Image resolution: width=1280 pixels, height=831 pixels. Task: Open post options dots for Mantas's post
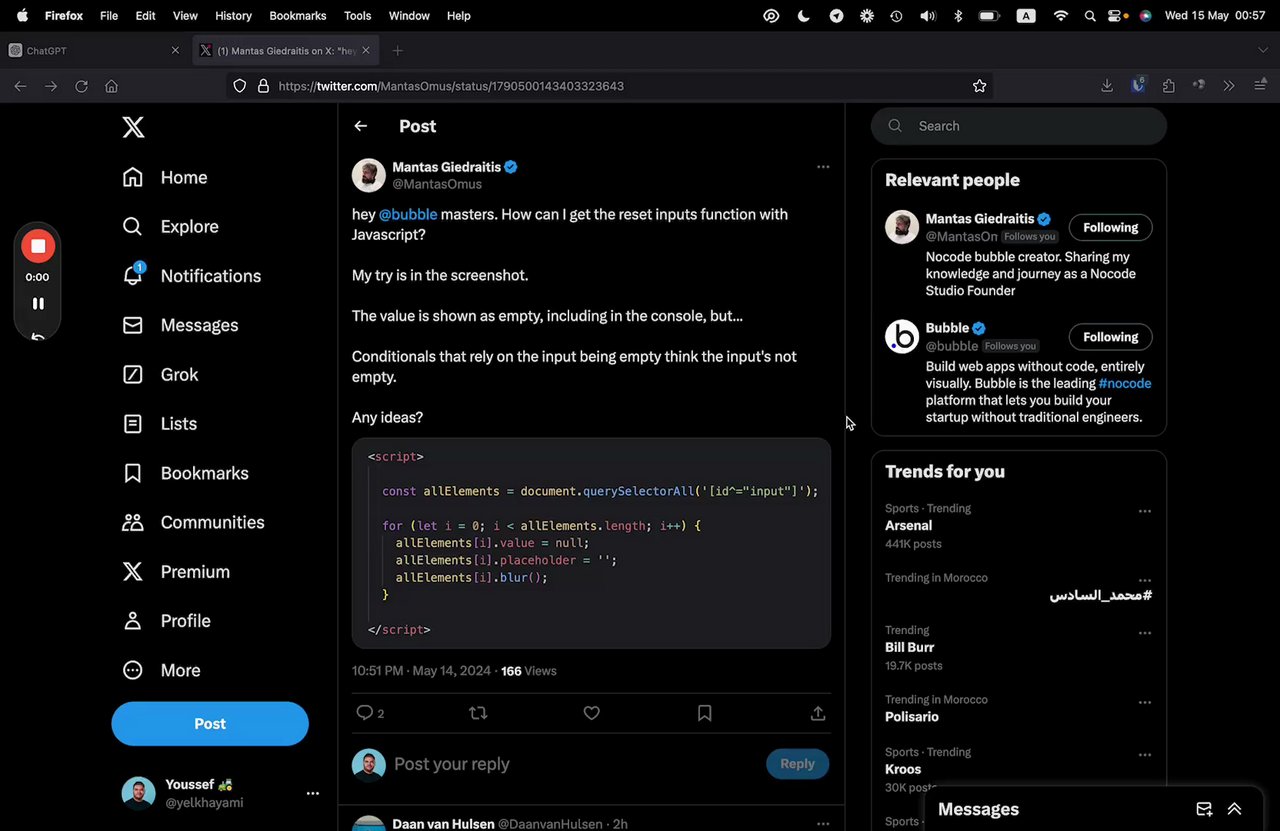pyautogui.click(x=823, y=167)
